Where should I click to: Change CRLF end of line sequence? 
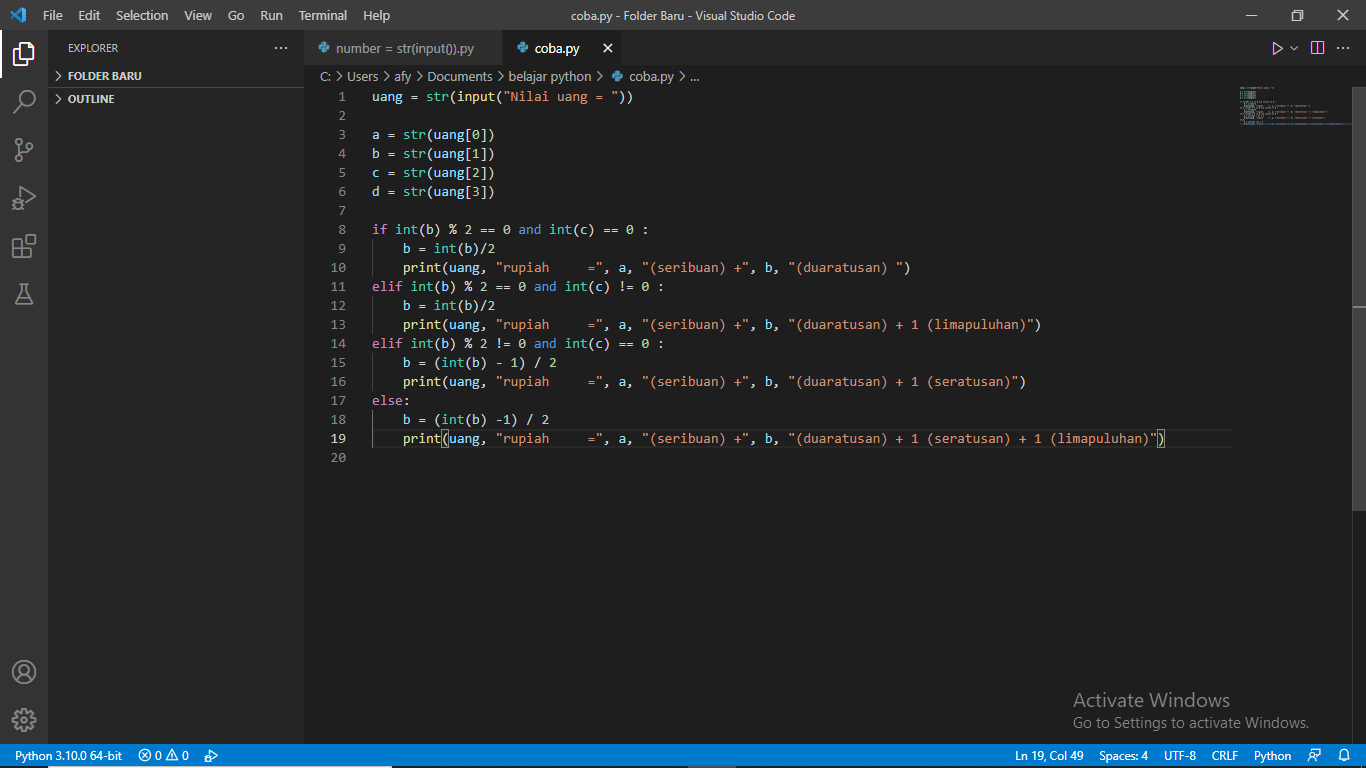click(x=1225, y=756)
